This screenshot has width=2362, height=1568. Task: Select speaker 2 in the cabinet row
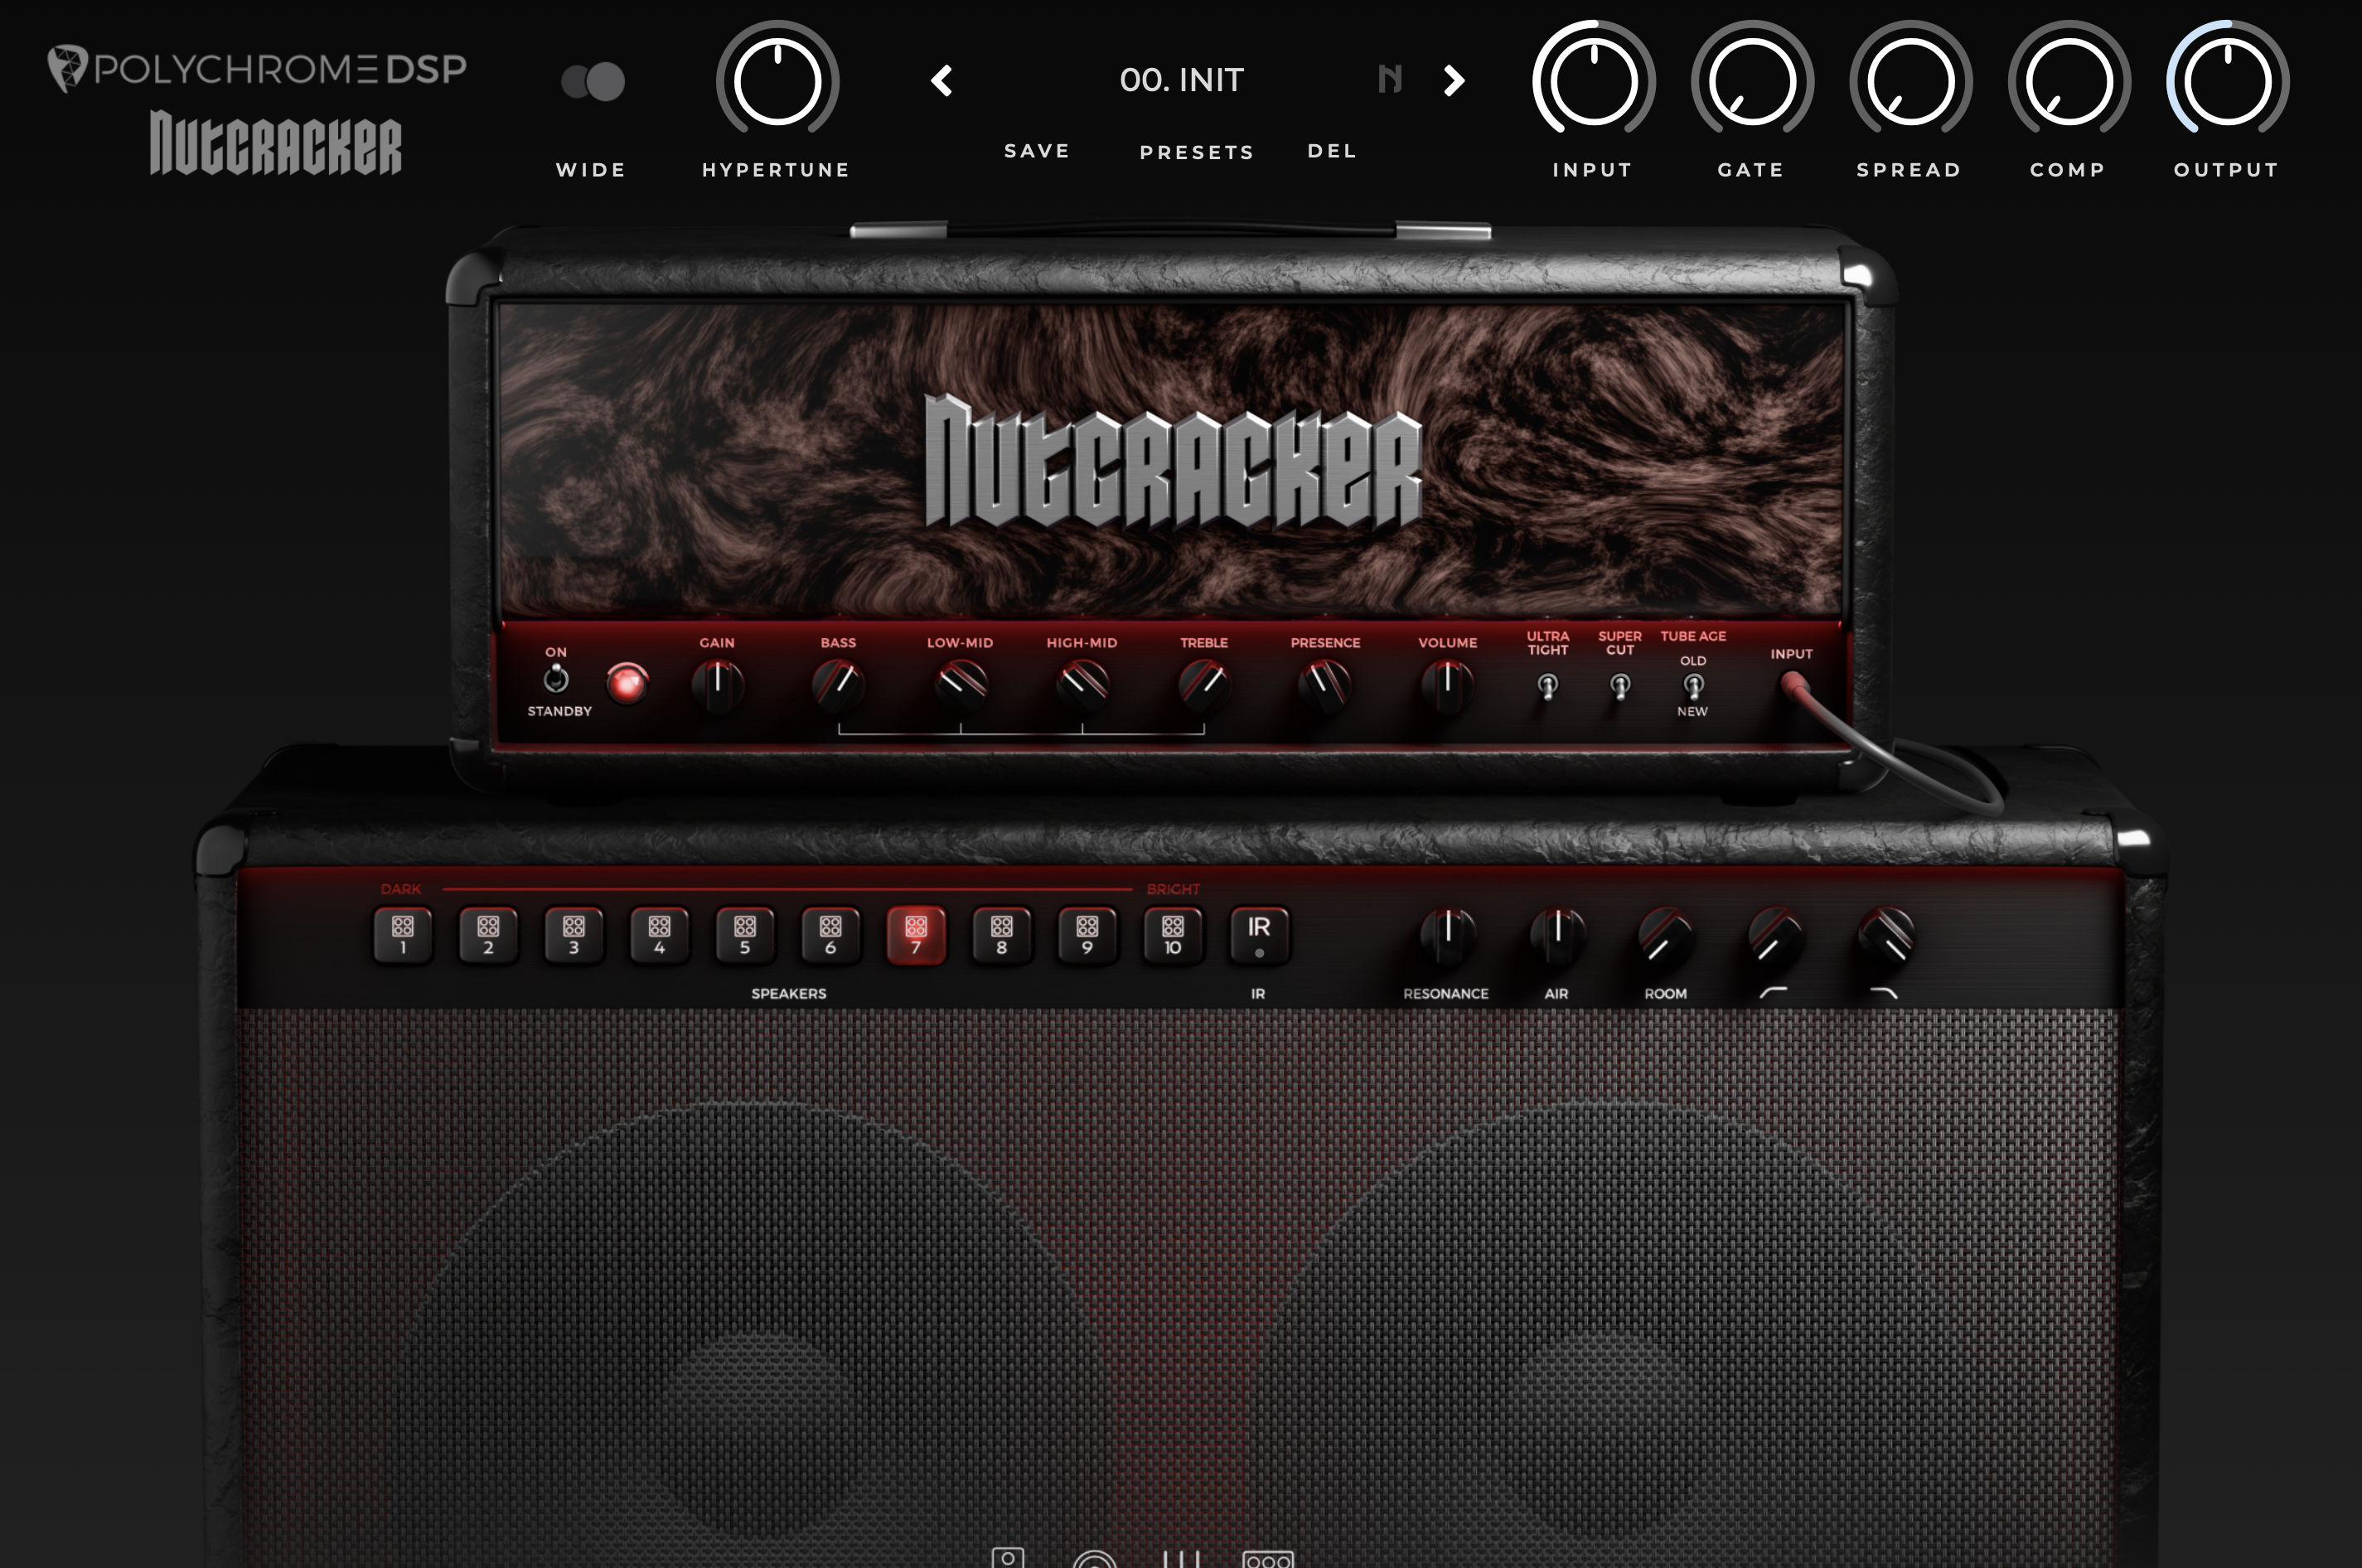(488, 935)
